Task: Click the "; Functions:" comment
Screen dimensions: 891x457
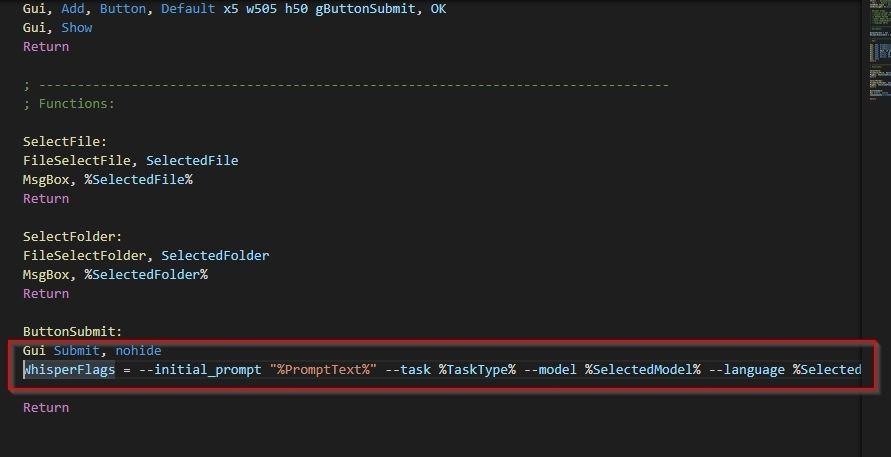Action: click(69, 103)
